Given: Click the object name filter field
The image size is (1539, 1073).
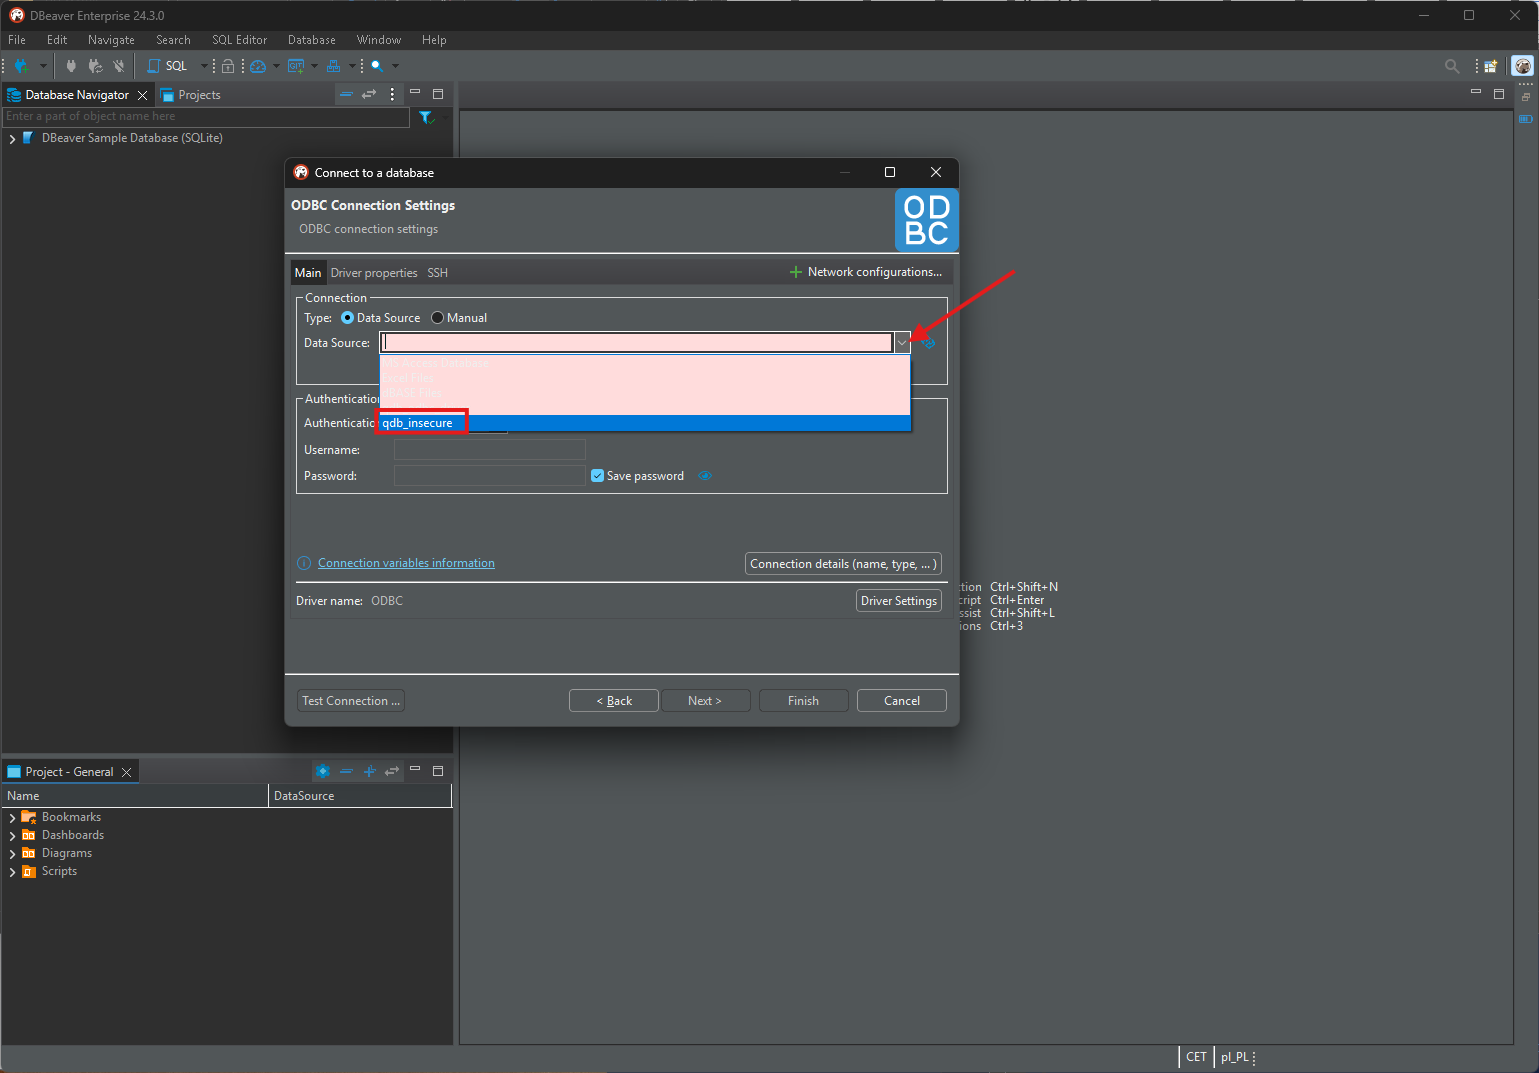Looking at the screenshot, I should click(x=206, y=117).
